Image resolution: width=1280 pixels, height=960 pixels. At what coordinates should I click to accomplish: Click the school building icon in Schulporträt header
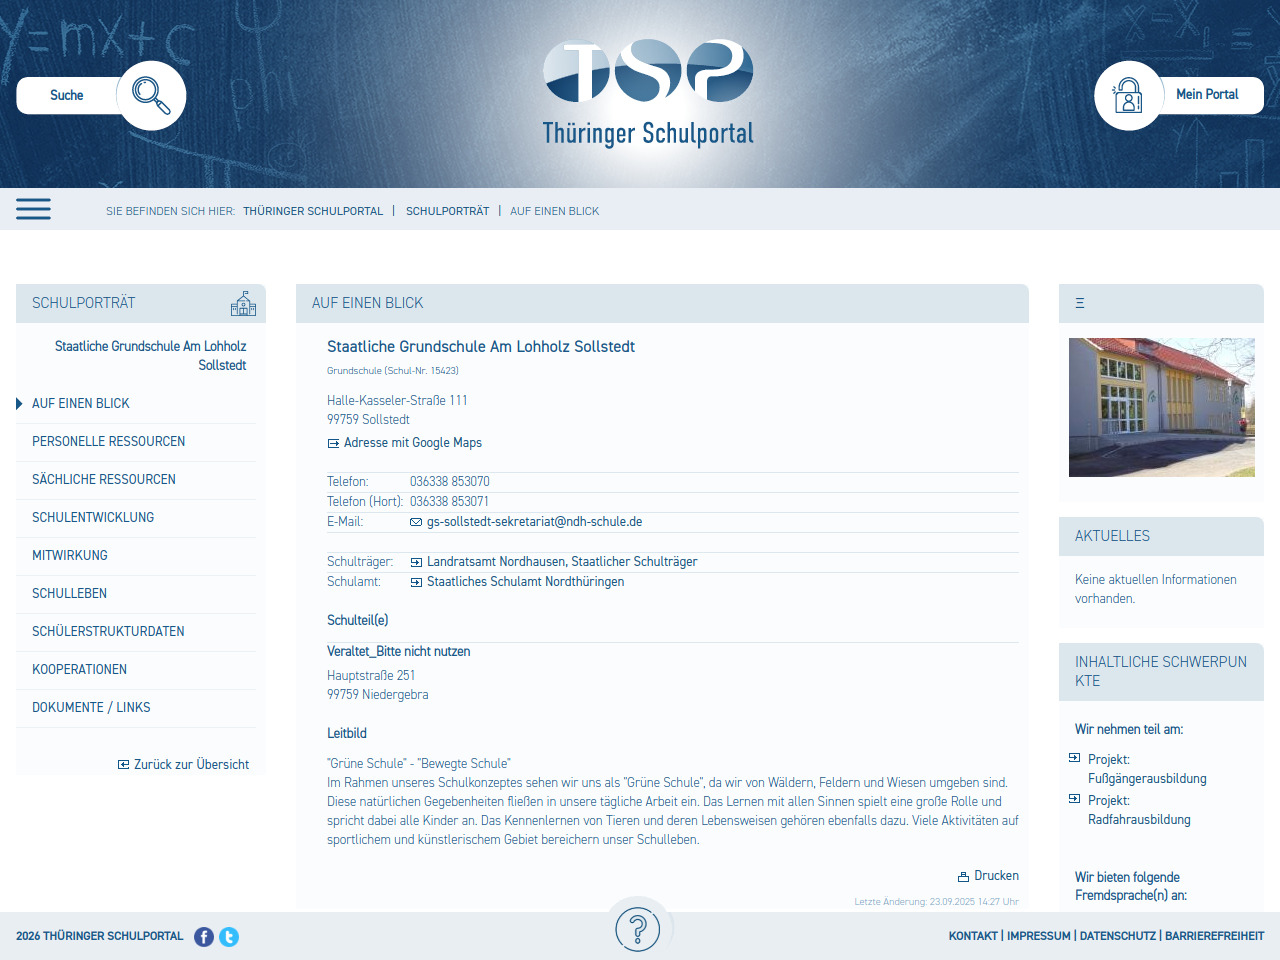243,304
